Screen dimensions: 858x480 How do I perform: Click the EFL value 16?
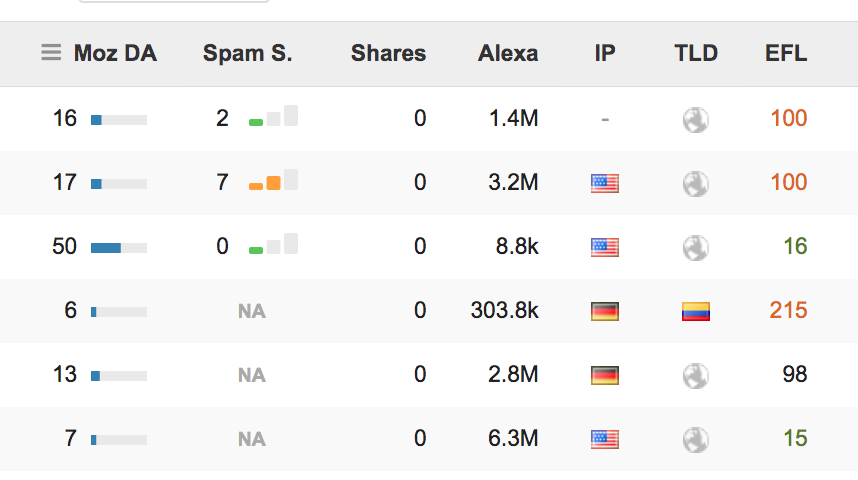coord(795,246)
